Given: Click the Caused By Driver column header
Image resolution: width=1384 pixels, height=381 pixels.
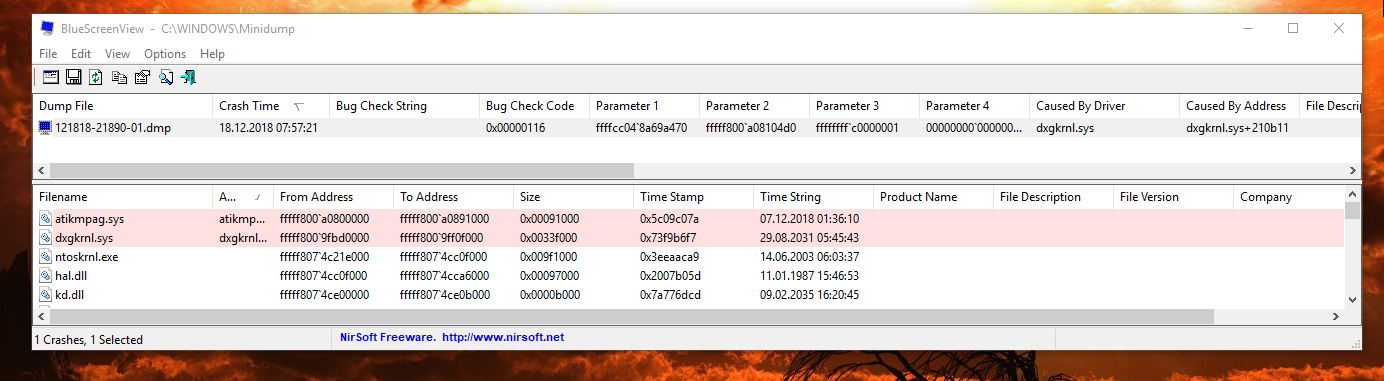Looking at the screenshot, I should point(1105,106).
